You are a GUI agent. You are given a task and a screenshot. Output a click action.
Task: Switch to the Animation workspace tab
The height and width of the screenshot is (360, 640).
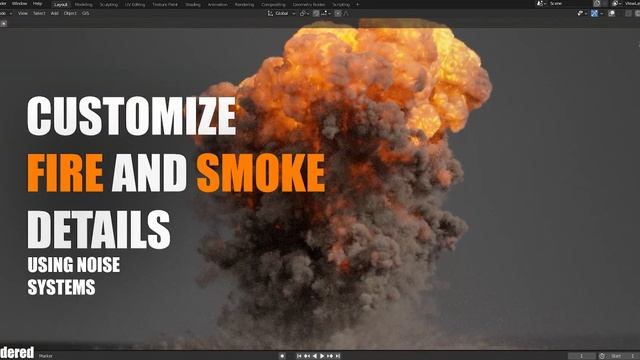point(218,4)
